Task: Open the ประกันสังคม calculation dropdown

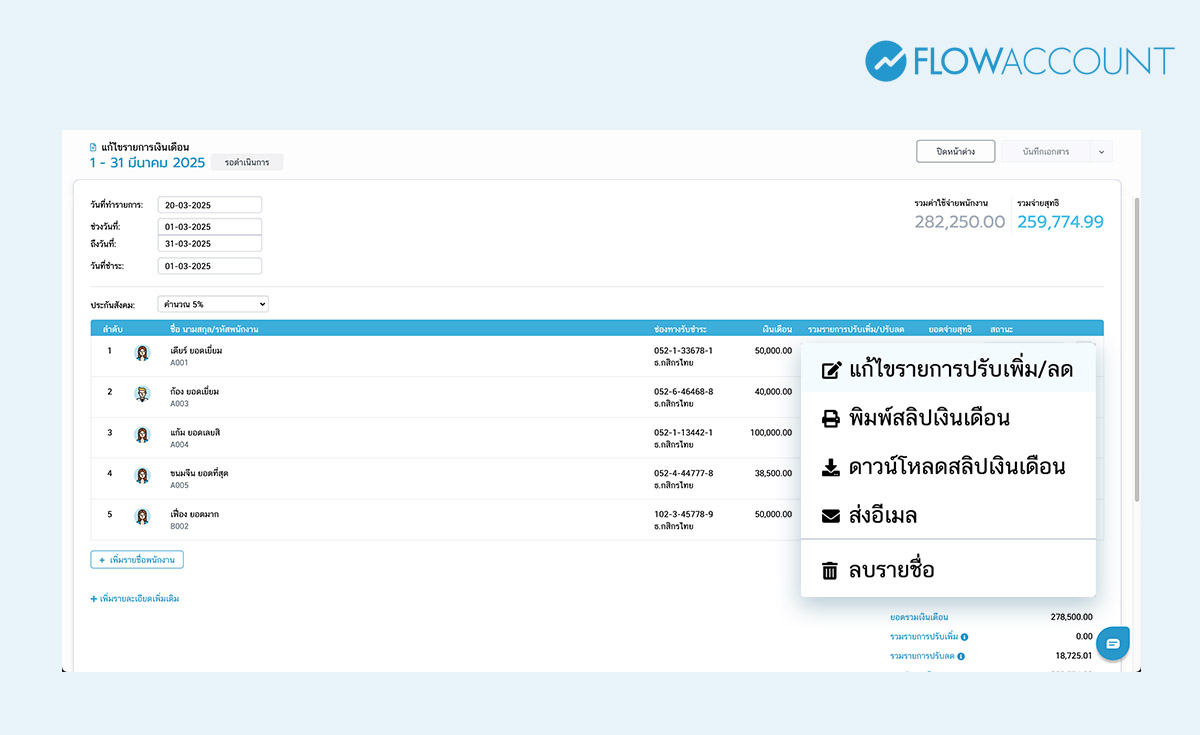Action: [x=212, y=303]
